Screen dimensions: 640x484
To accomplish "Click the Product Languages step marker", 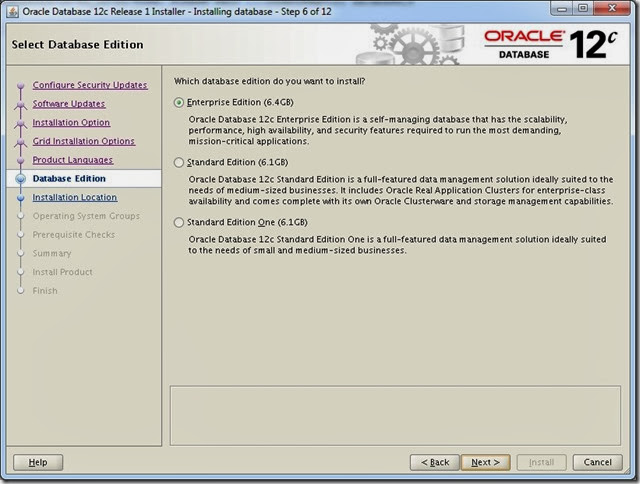I will tap(21, 160).
